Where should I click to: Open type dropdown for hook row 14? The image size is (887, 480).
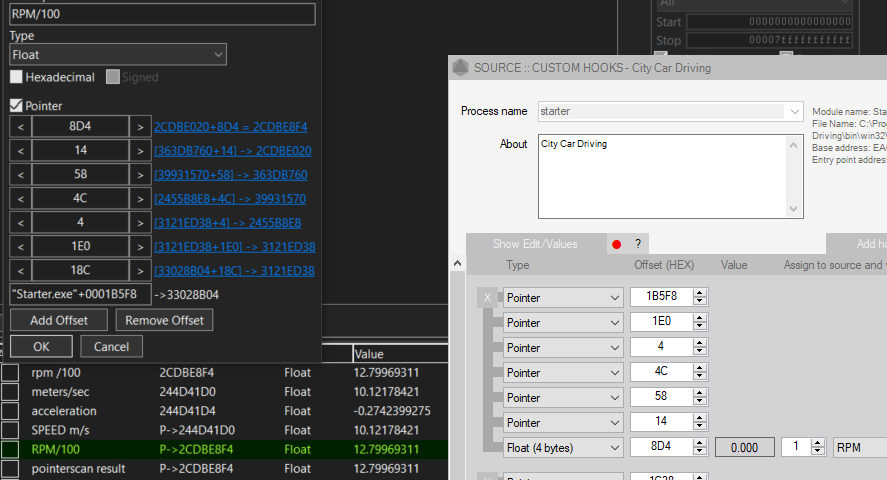[x=563, y=422]
